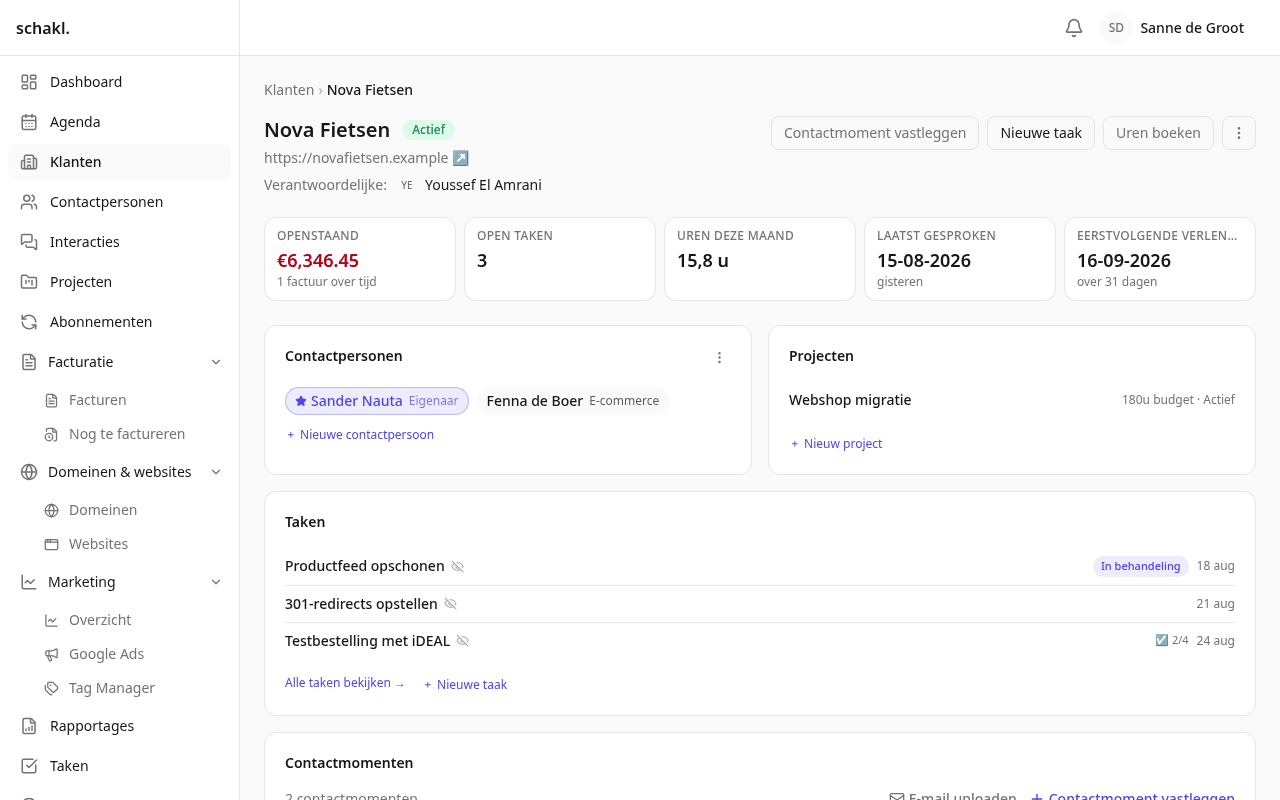Screen dimensions: 1280x800
Task: Open the Fenna de Boer contact chip
Action: (573, 401)
